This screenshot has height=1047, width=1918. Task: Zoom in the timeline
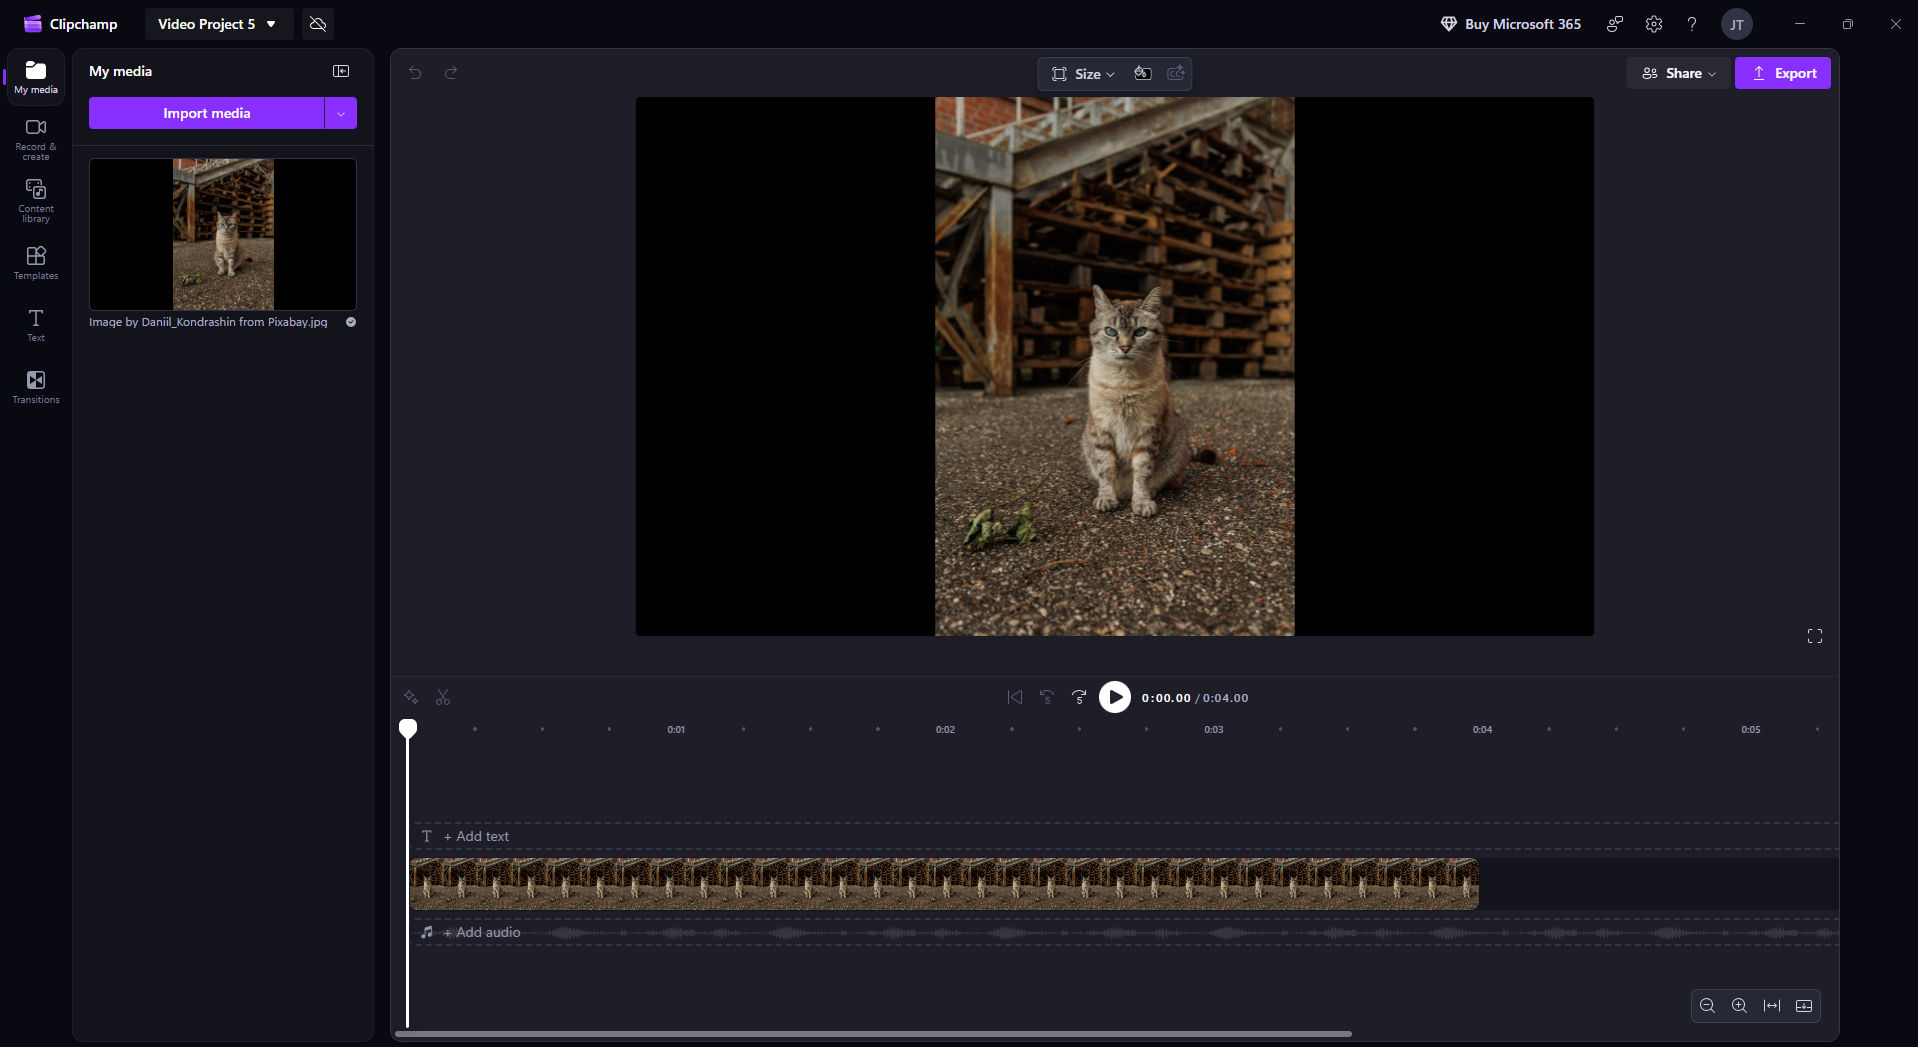coord(1739,1006)
